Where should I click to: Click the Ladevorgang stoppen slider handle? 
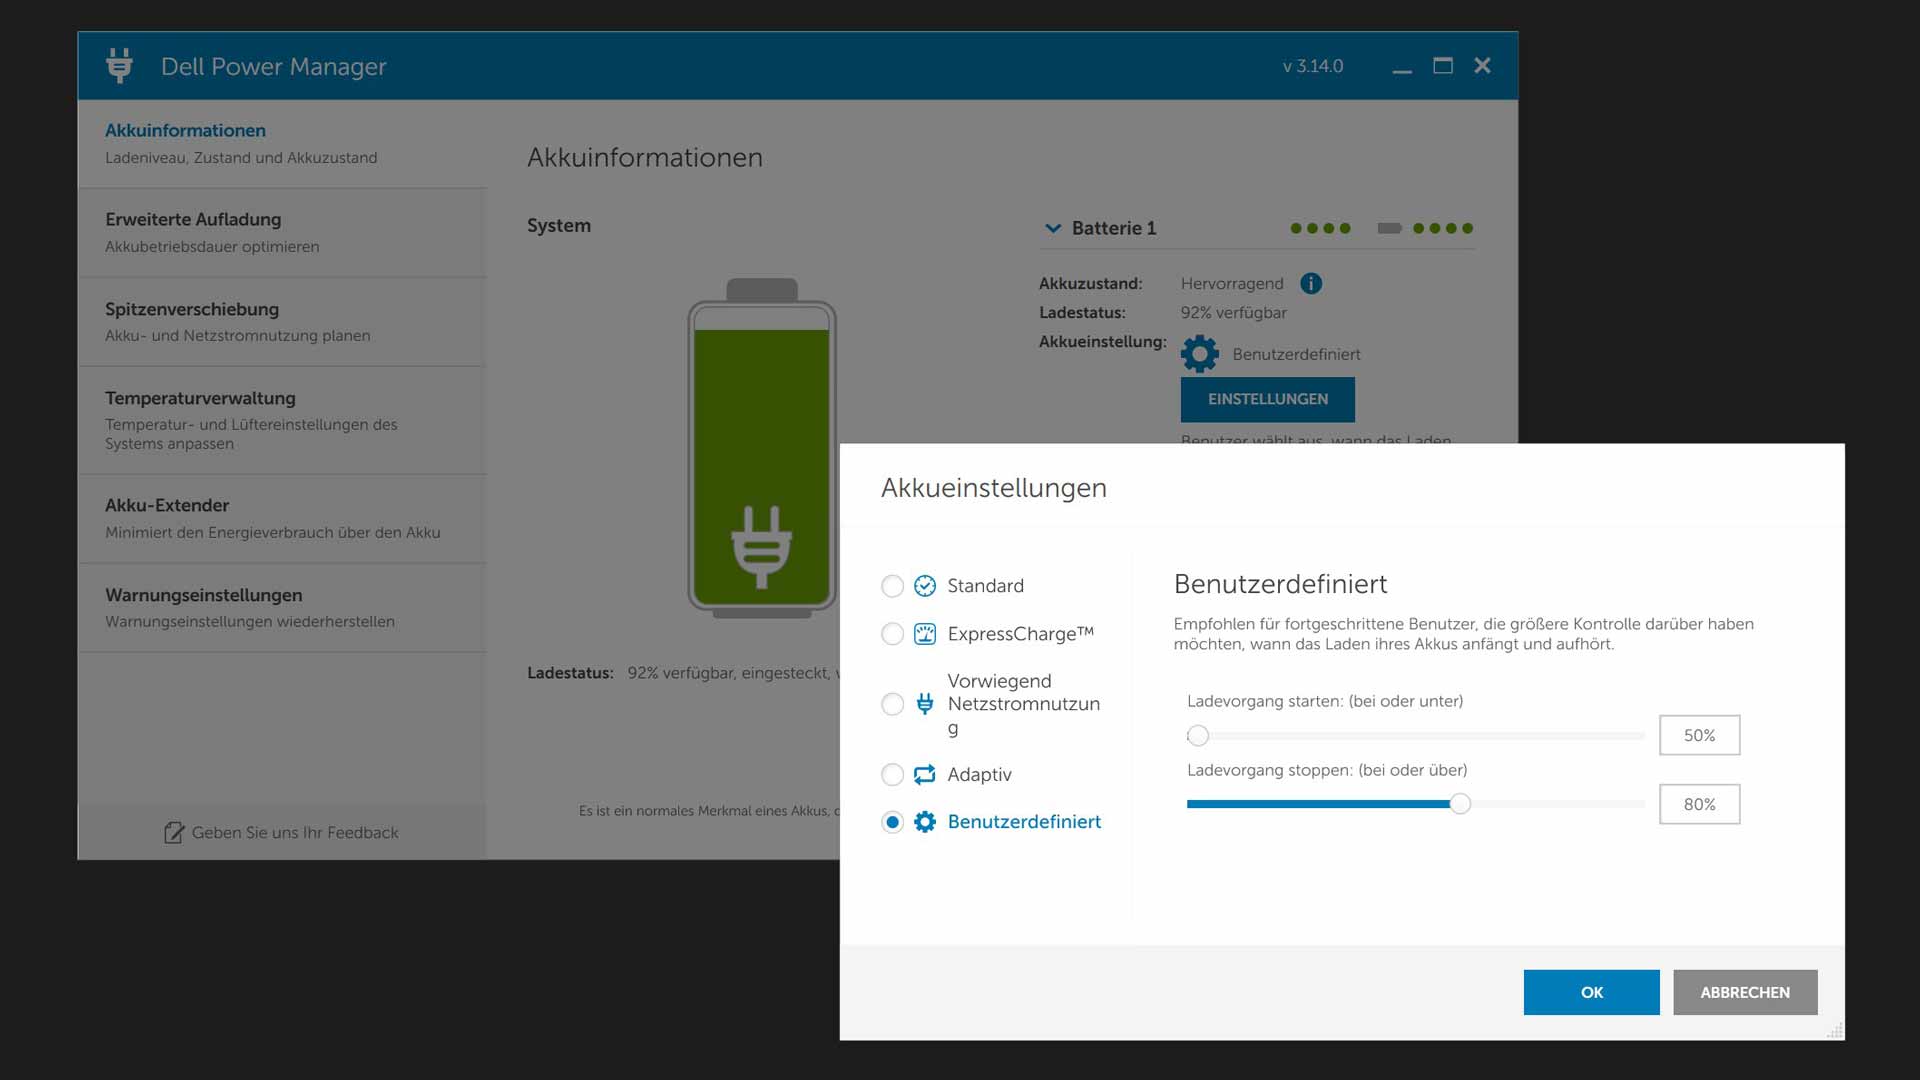coord(1460,804)
